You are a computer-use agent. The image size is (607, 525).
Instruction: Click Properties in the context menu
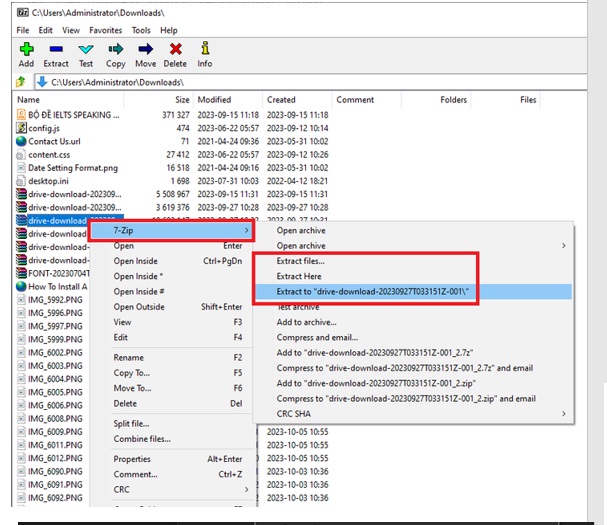[132, 459]
